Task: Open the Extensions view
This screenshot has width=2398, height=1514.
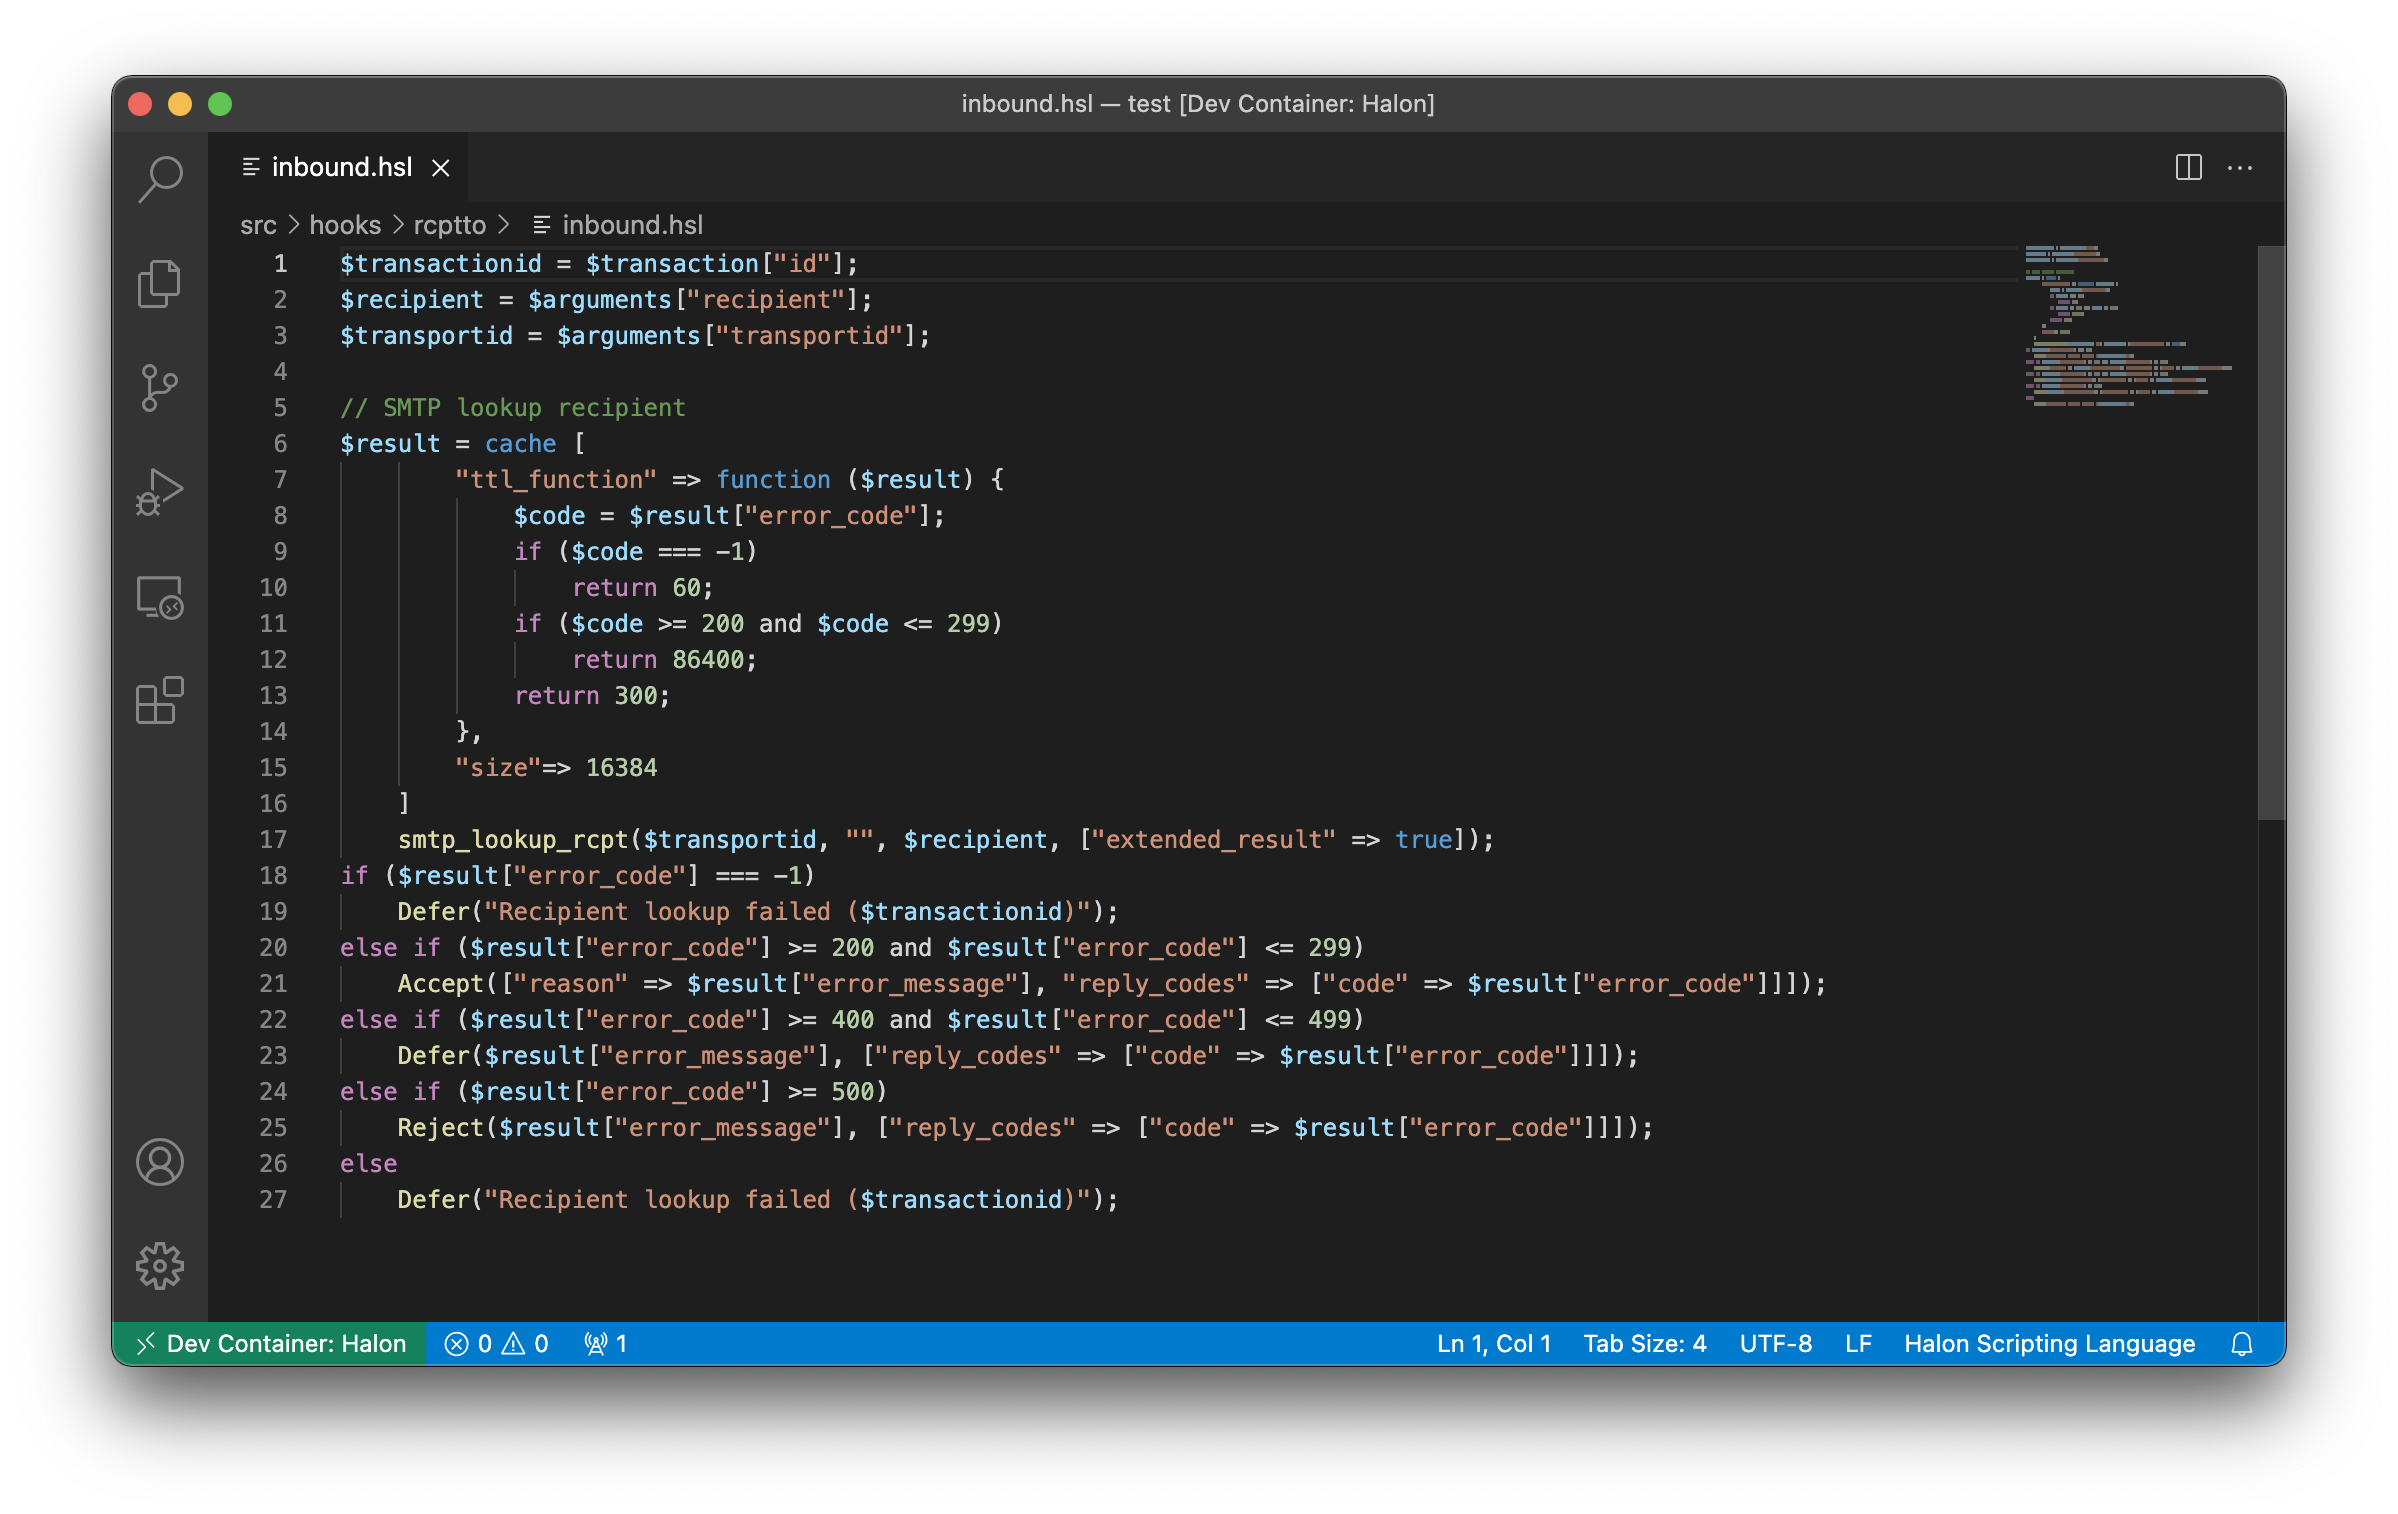Action: tap(160, 700)
